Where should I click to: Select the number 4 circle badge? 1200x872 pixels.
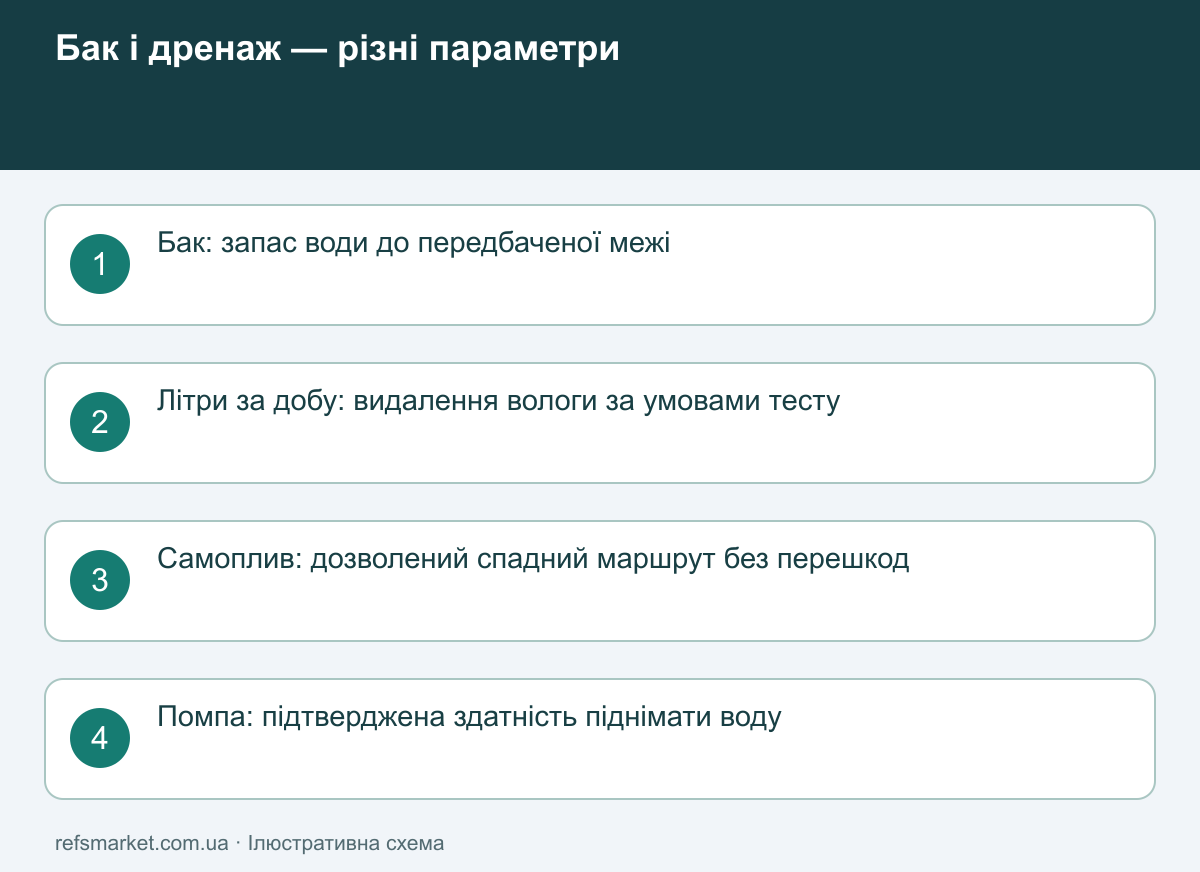point(100,738)
